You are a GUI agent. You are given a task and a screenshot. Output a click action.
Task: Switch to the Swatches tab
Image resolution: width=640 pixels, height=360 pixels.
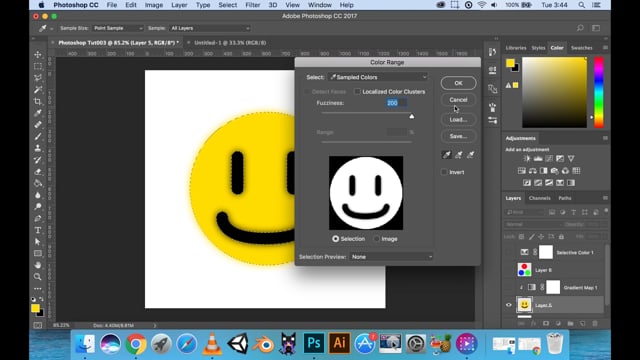point(582,48)
